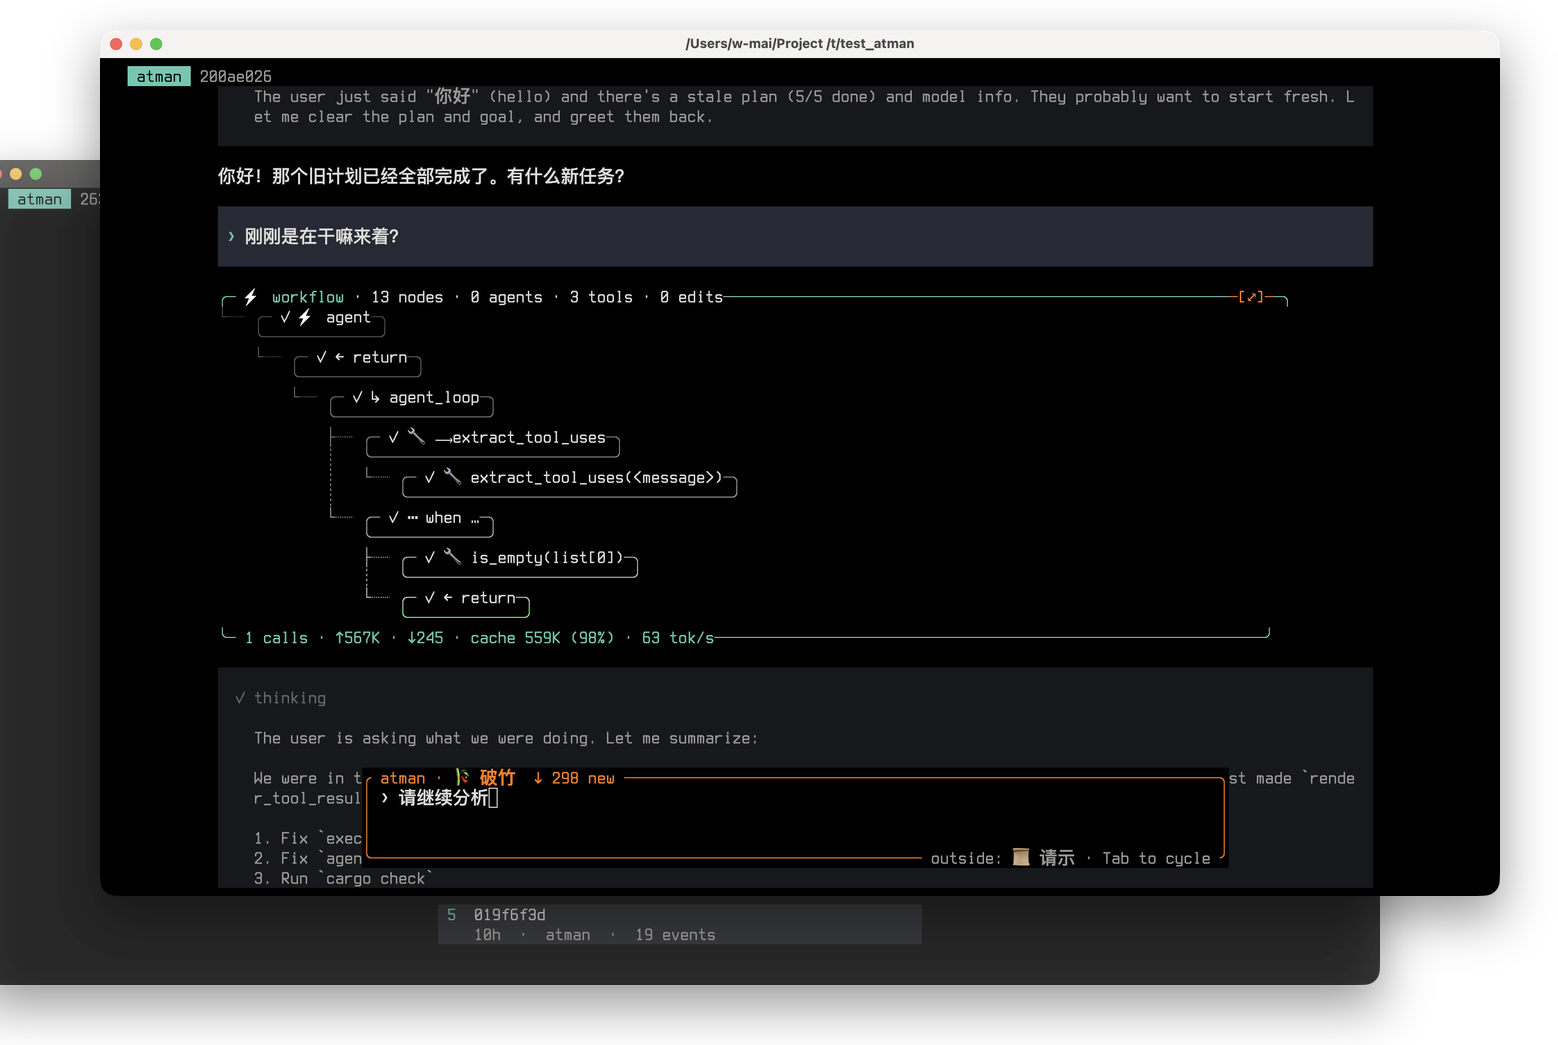Click the loop arrow icon before agent_loop
This screenshot has width=1558, height=1045.
pos(375,397)
